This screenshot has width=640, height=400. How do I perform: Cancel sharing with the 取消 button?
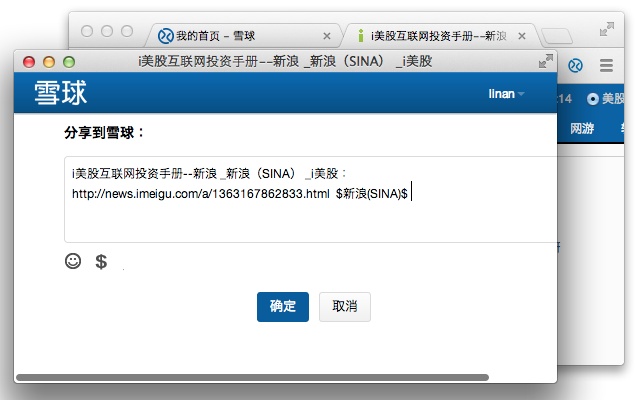coord(345,307)
